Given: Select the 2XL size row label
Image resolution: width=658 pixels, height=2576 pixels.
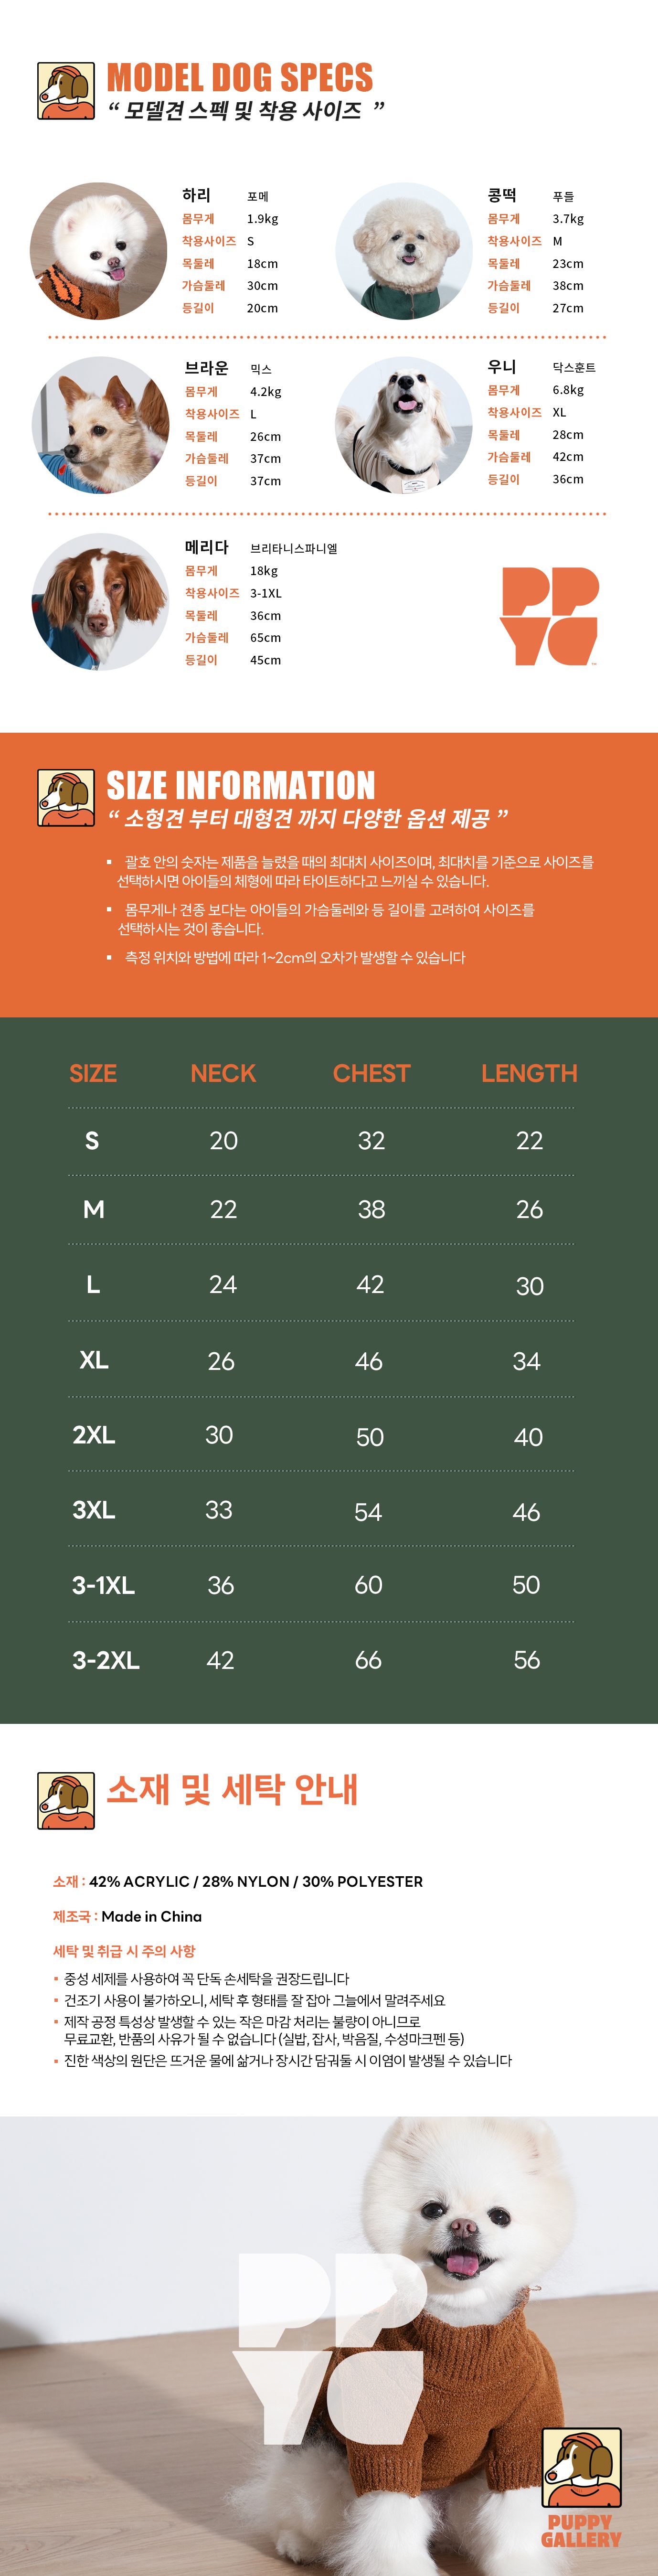Looking at the screenshot, I should 94,1435.
